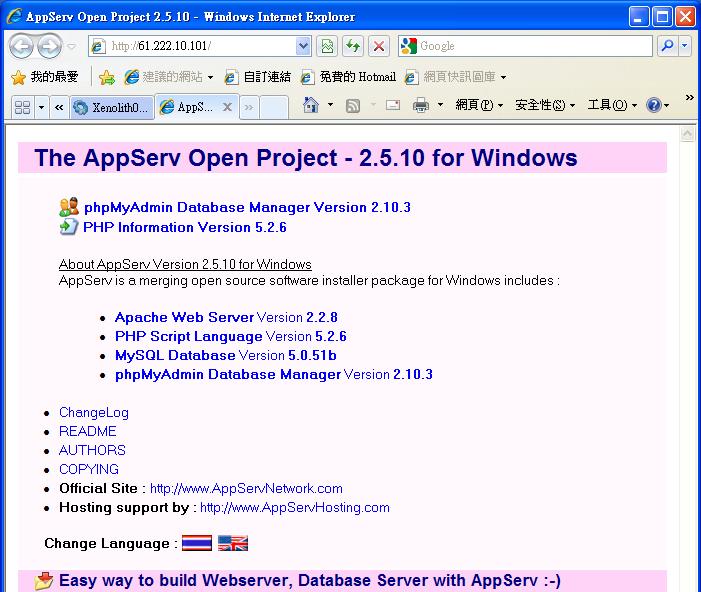Expand the tab list dropdown arrow
701x592 pixels.
coord(41,107)
